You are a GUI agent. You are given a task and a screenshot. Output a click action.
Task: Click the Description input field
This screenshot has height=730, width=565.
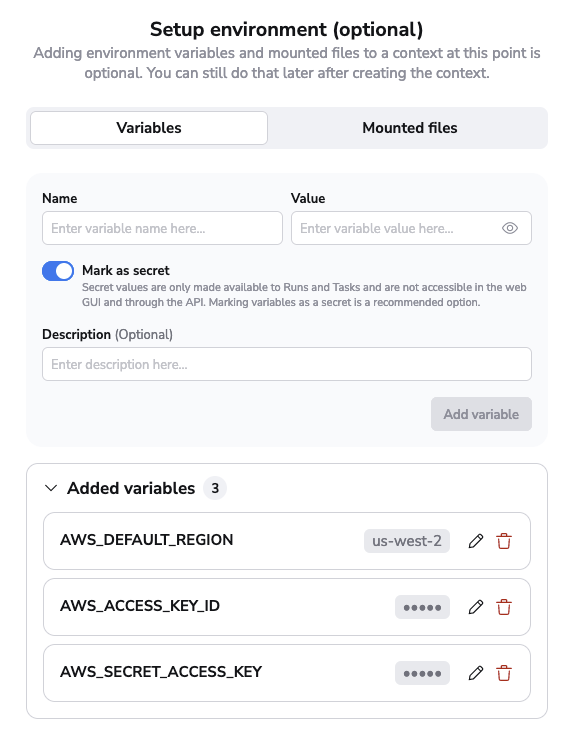287,364
